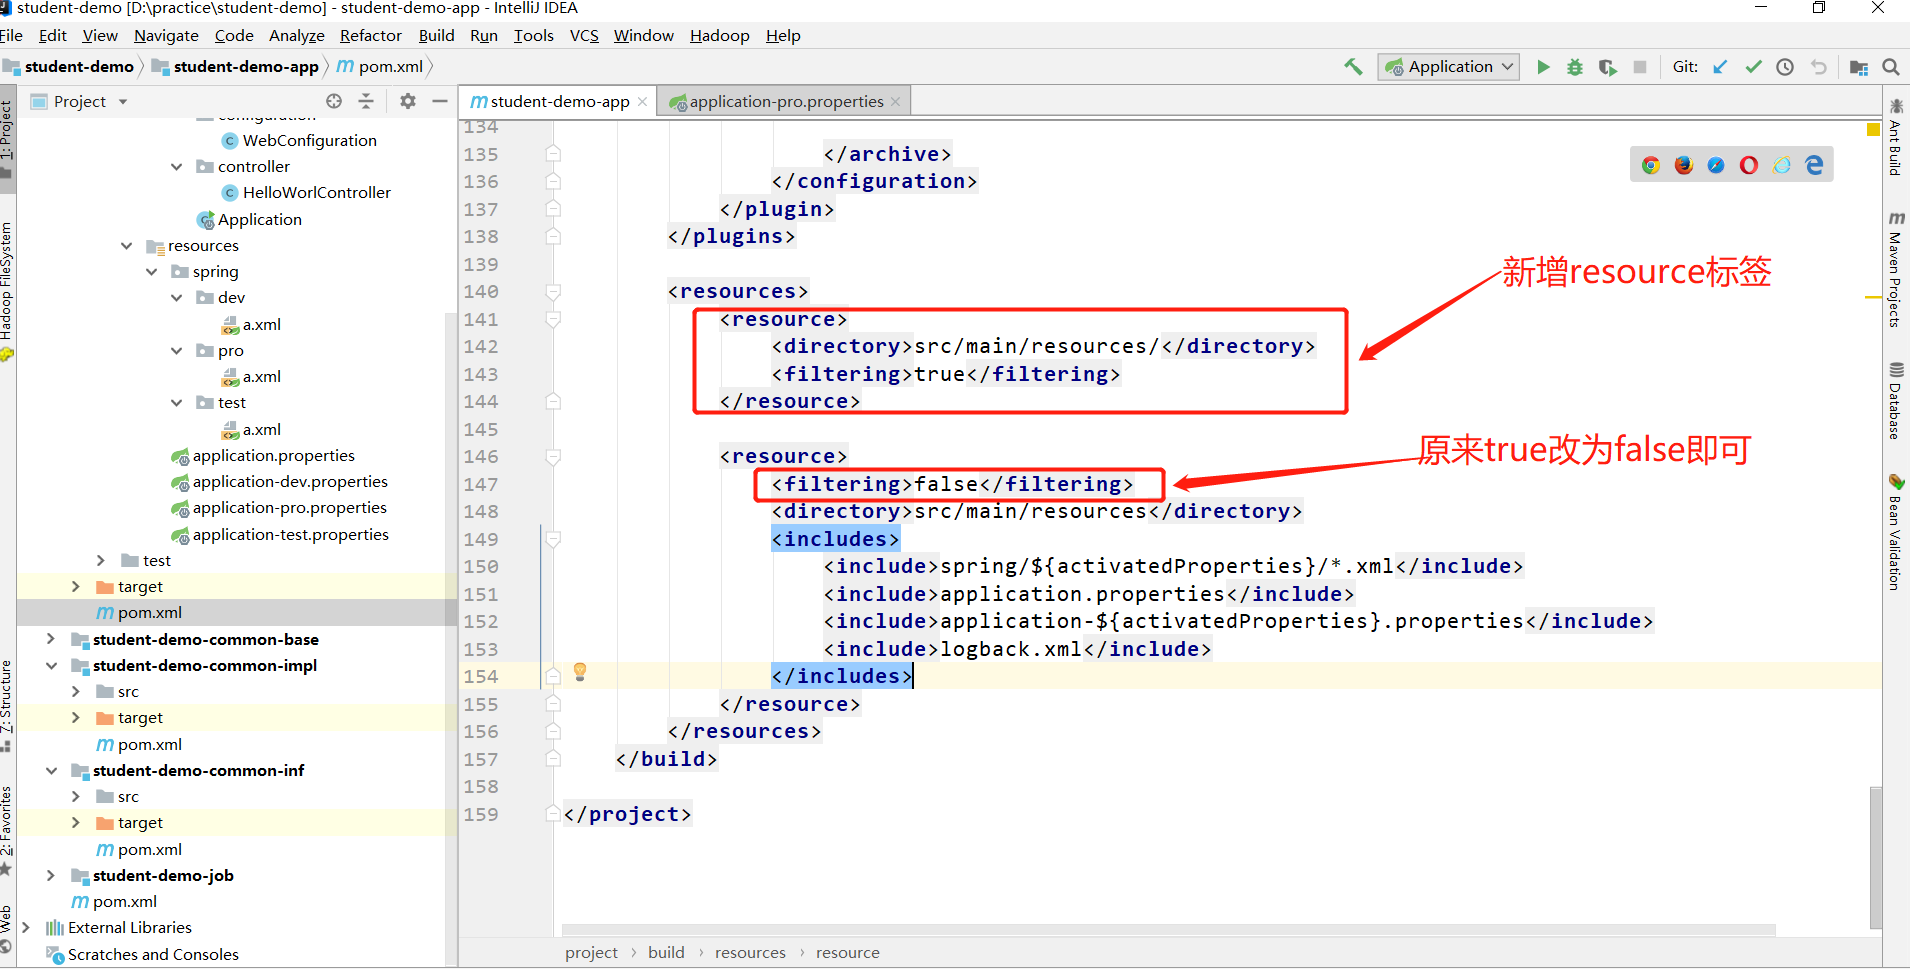The height and width of the screenshot is (969, 1910).
Task: Run with Coverage icon in the toolbar
Action: click(1608, 66)
